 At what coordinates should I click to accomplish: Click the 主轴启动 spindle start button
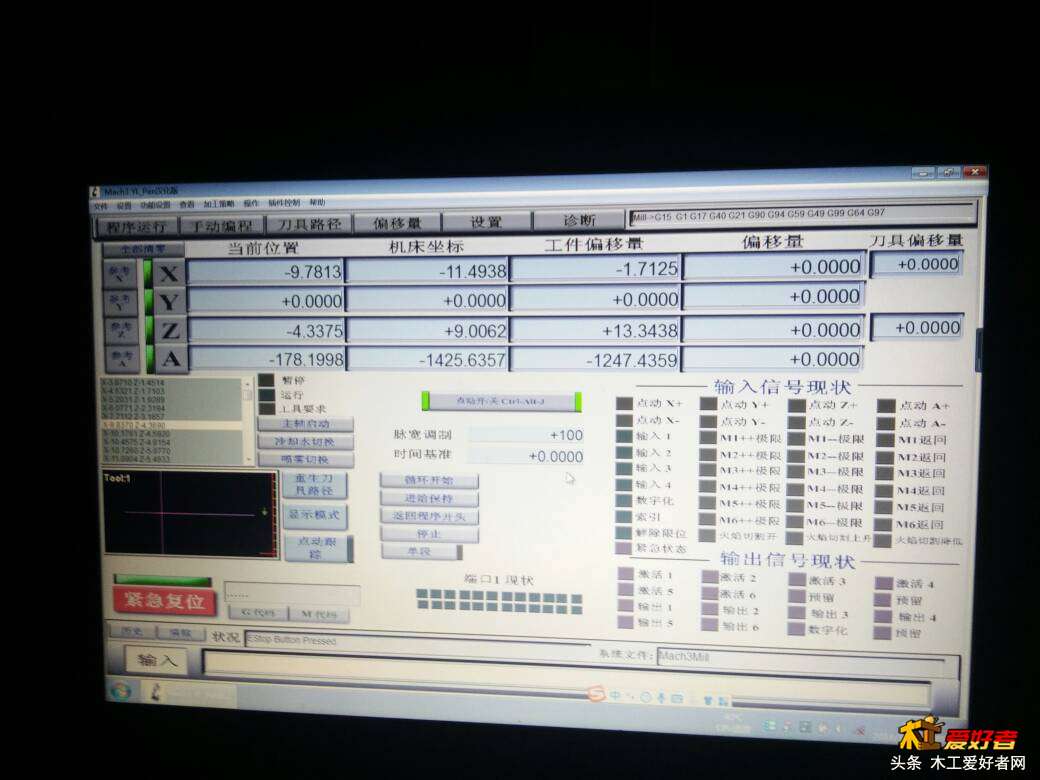coord(306,424)
